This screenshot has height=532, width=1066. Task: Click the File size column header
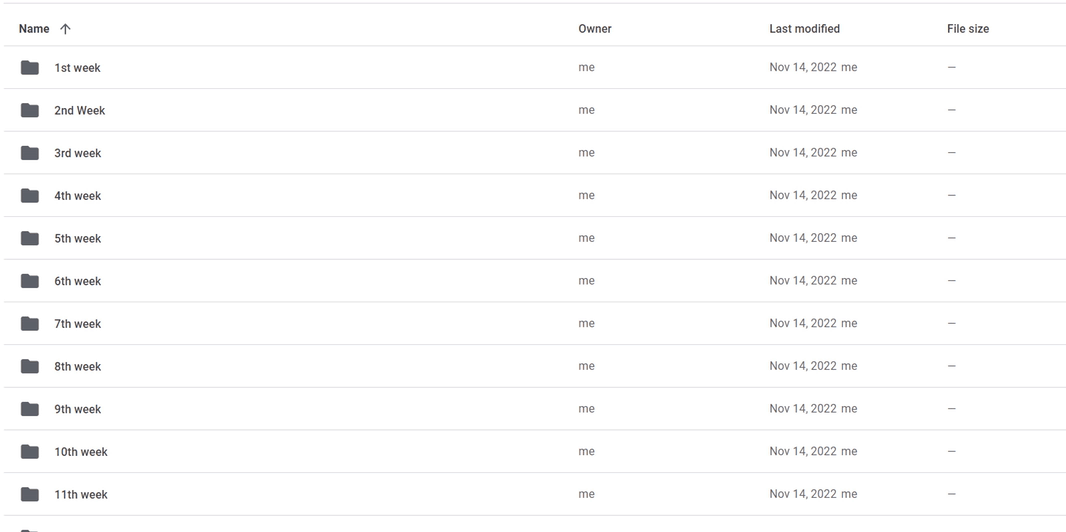click(x=968, y=29)
